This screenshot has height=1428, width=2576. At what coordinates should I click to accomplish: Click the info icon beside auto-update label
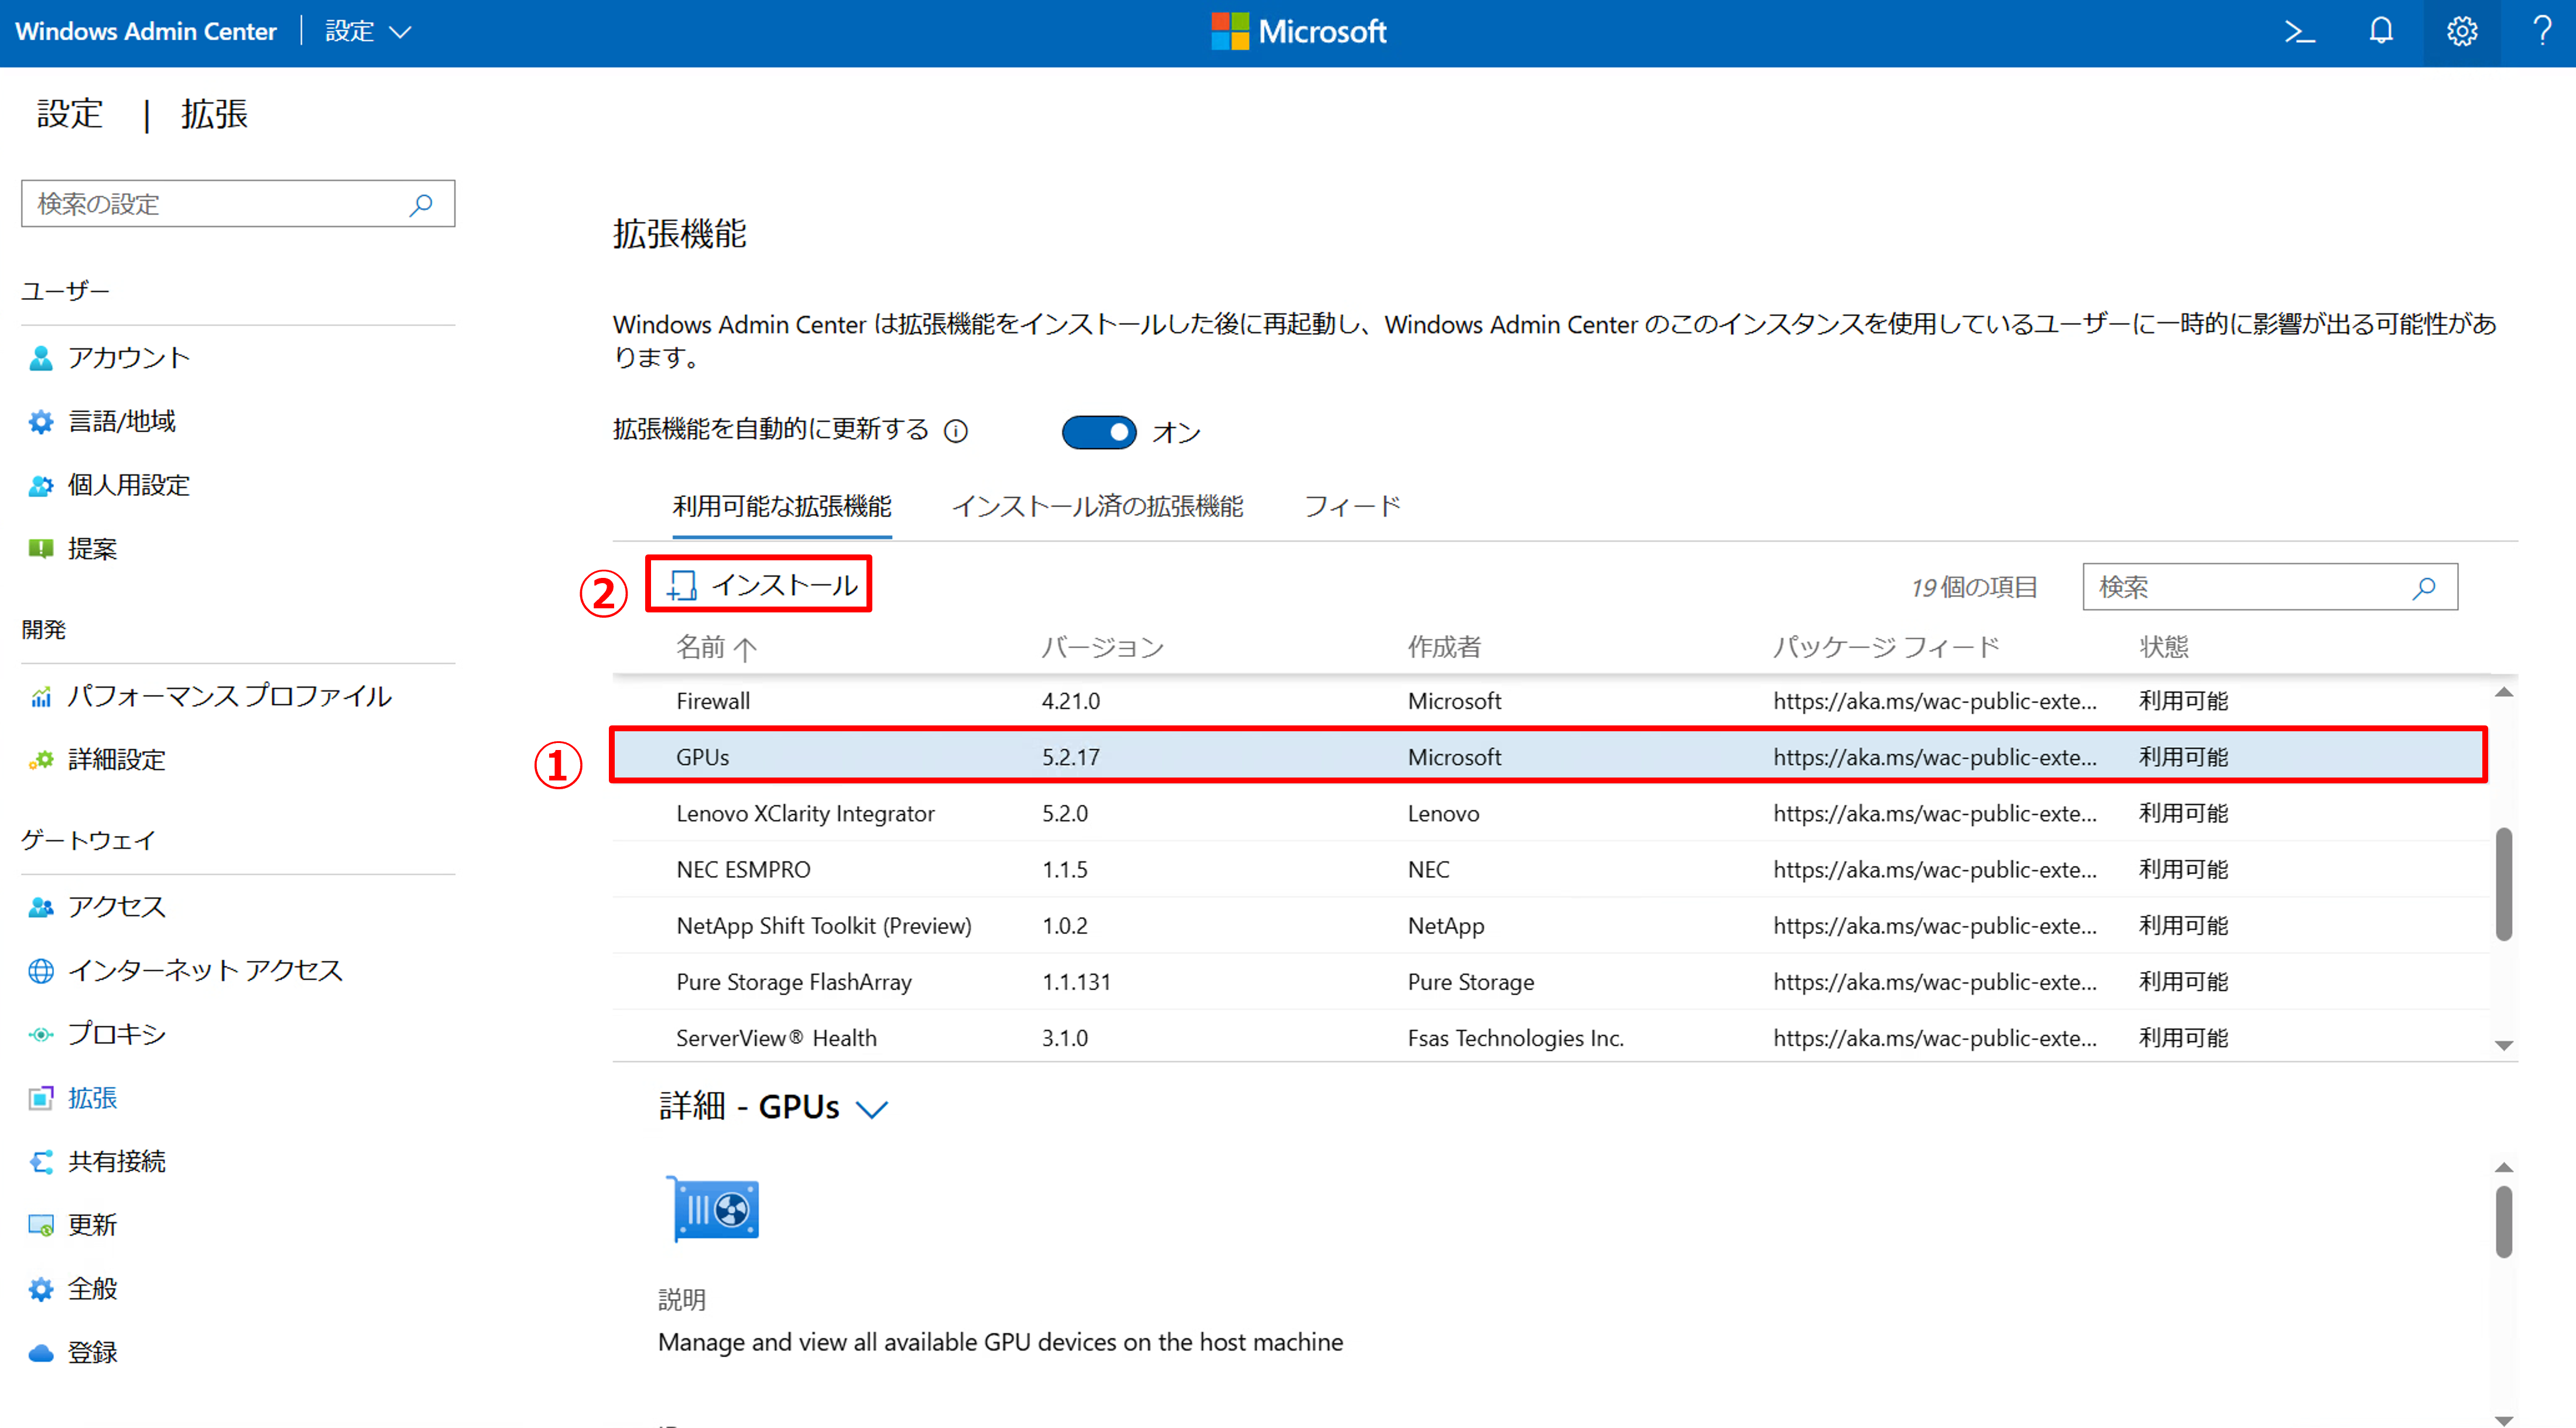[x=956, y=431]
